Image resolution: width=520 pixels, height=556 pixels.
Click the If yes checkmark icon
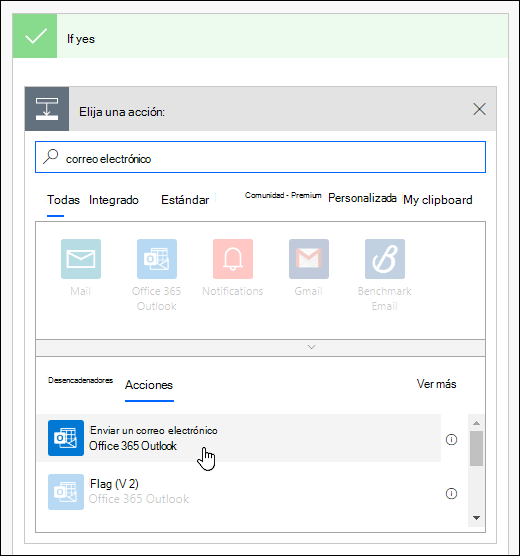35,36
